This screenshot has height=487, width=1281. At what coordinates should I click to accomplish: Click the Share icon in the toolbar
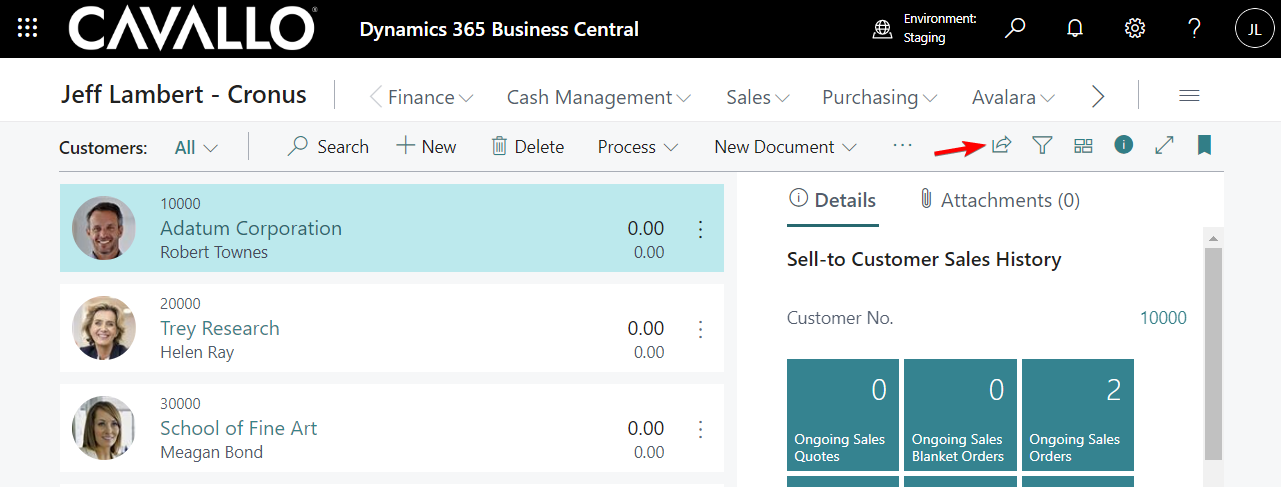click(1001, 146)
